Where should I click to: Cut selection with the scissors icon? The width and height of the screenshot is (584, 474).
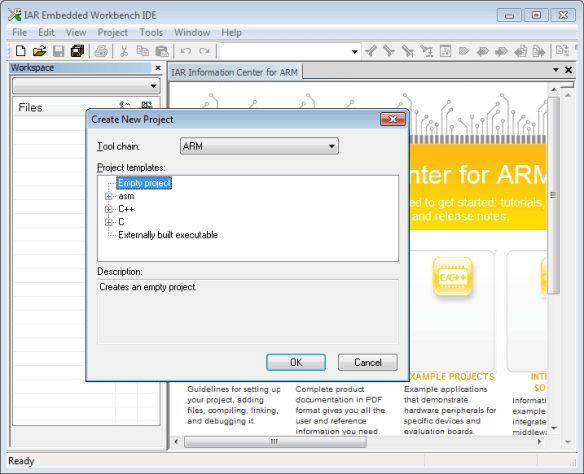click(x=124, y=51)
